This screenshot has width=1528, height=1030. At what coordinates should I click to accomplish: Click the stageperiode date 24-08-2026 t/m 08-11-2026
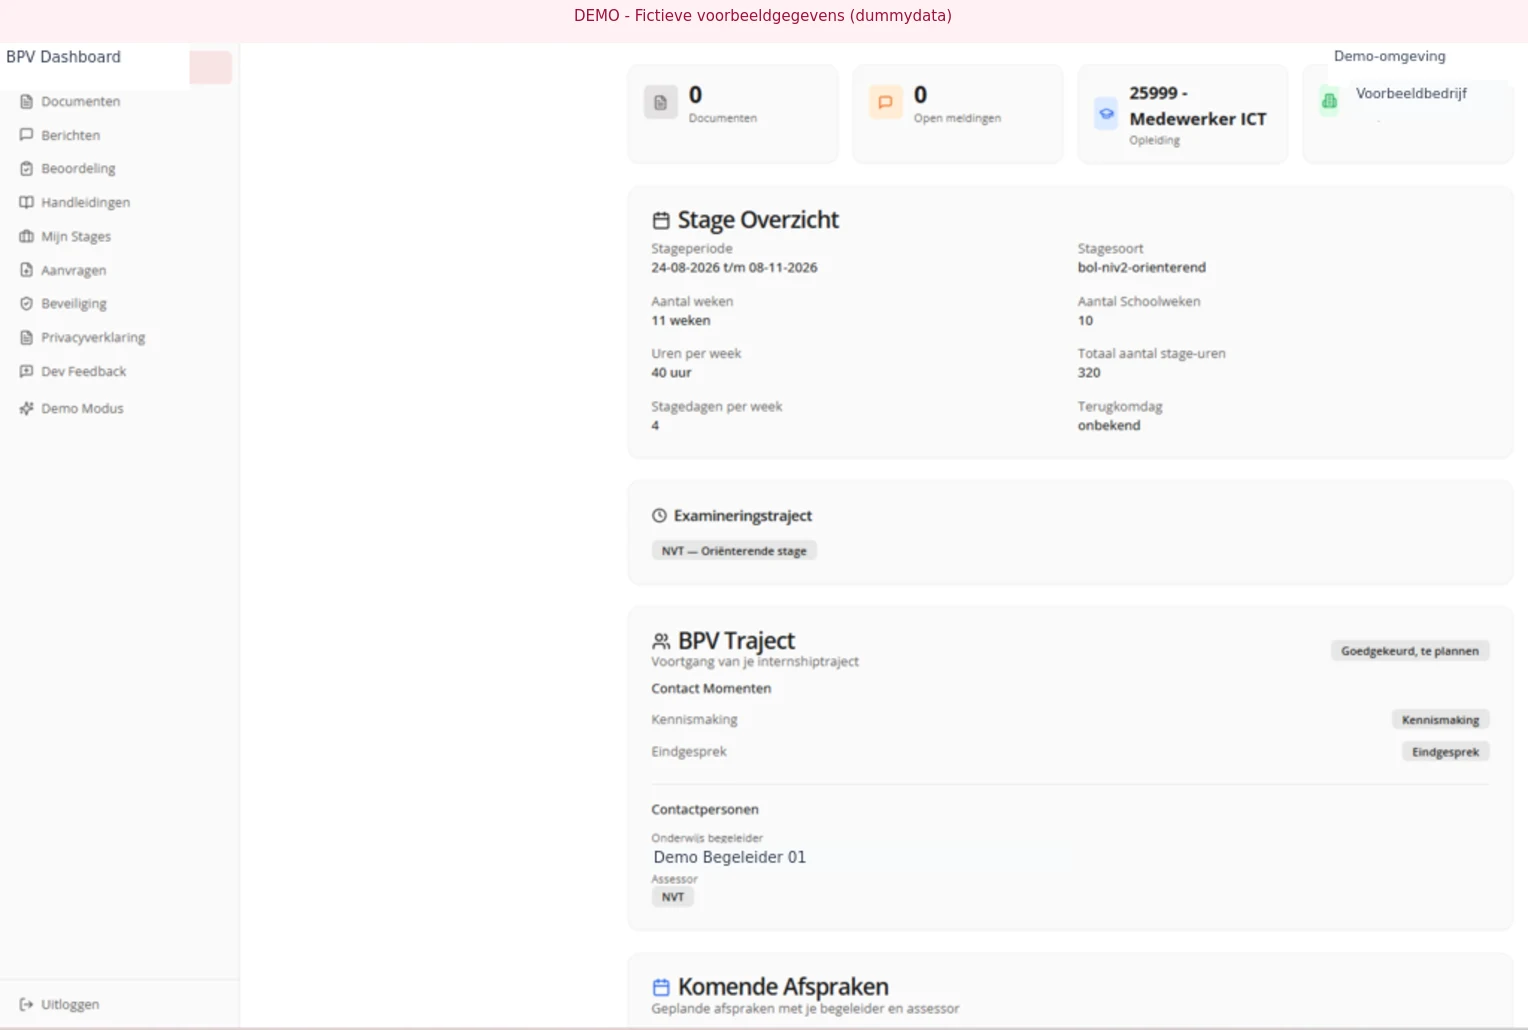tap(734, 268)
